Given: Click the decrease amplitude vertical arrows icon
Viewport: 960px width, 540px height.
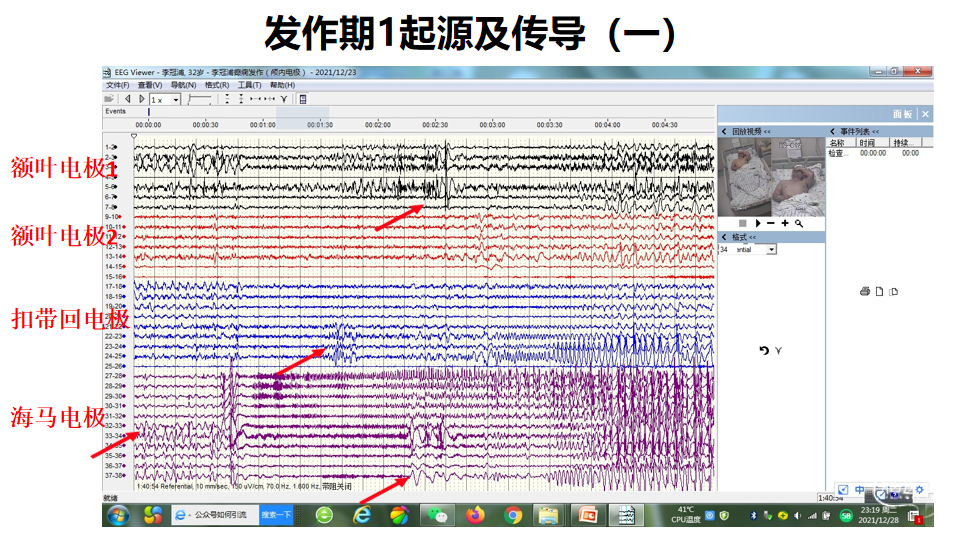Looking at the screenshot, I should (227, 99).
